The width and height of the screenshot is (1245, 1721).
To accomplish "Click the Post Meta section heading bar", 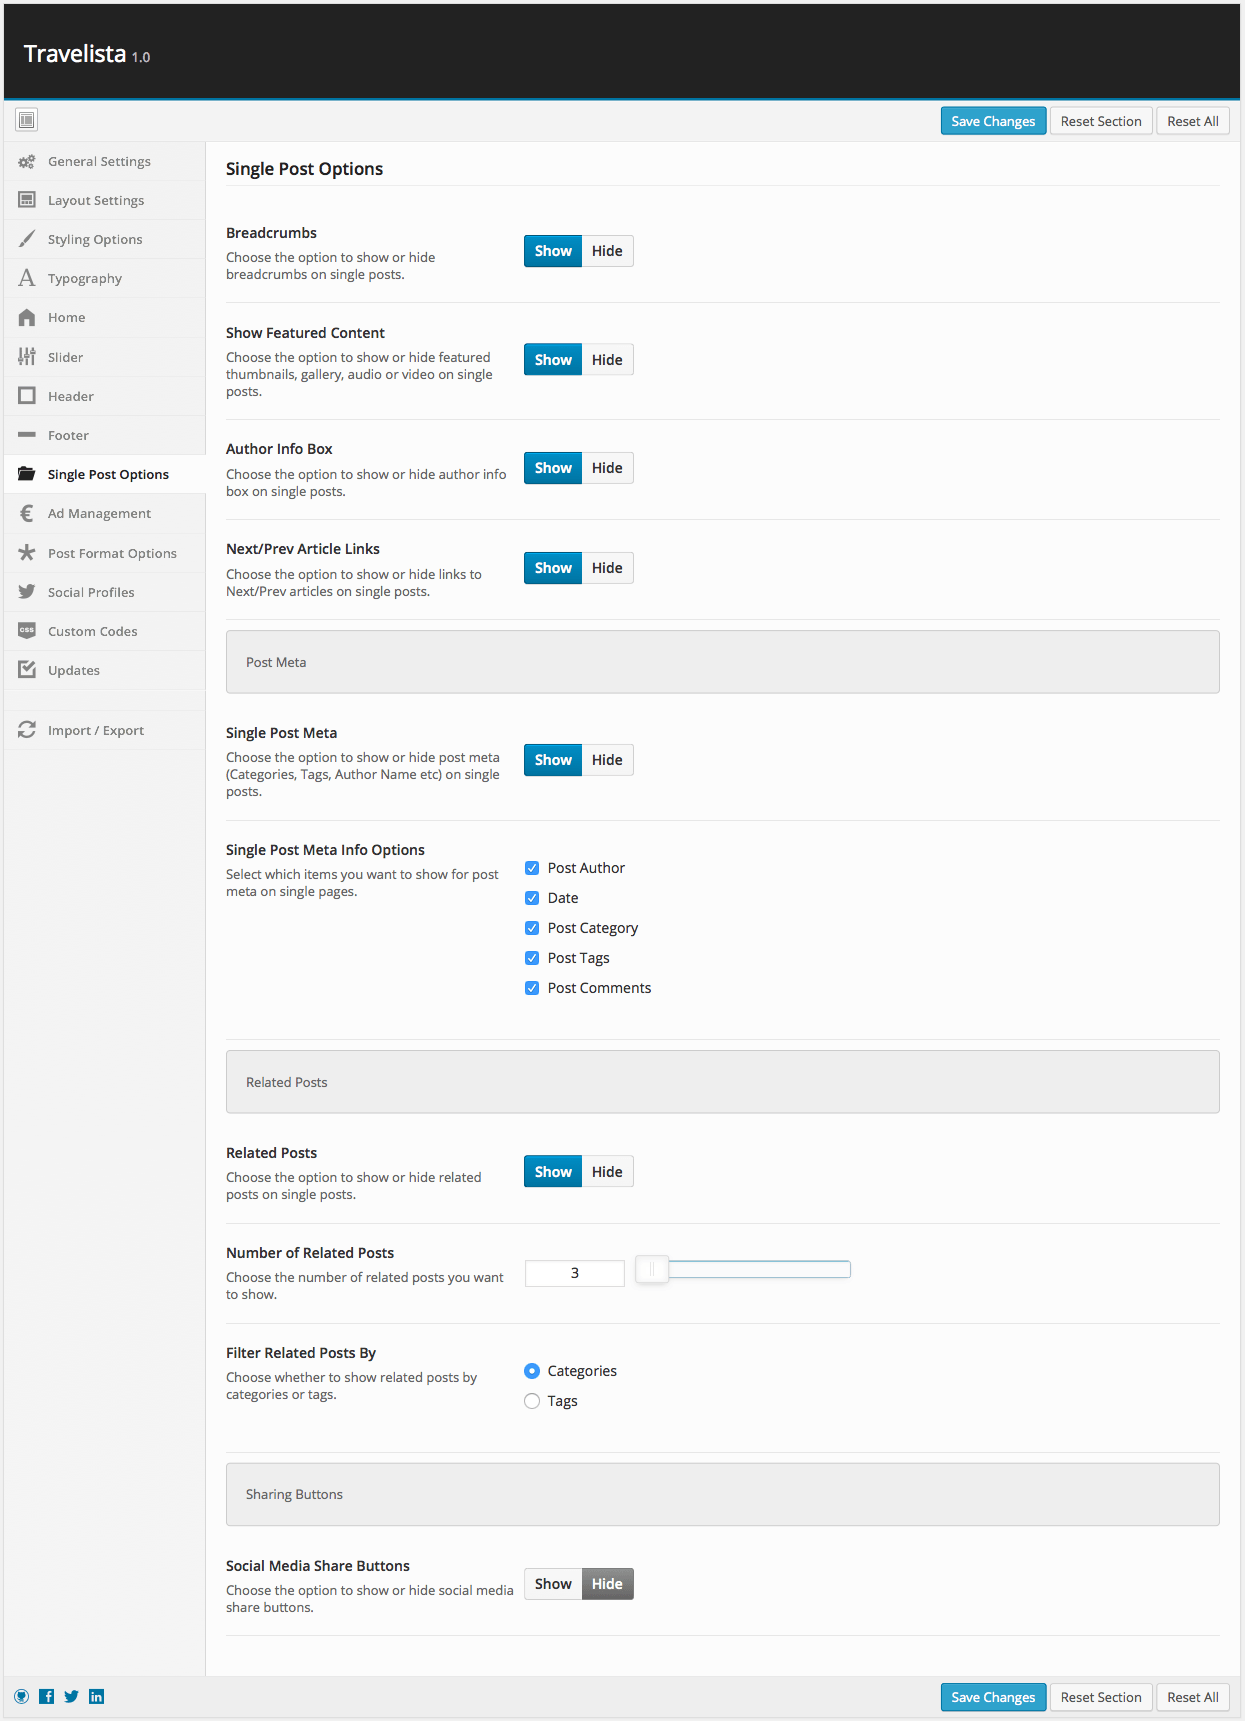I will [x=722, y=662].
